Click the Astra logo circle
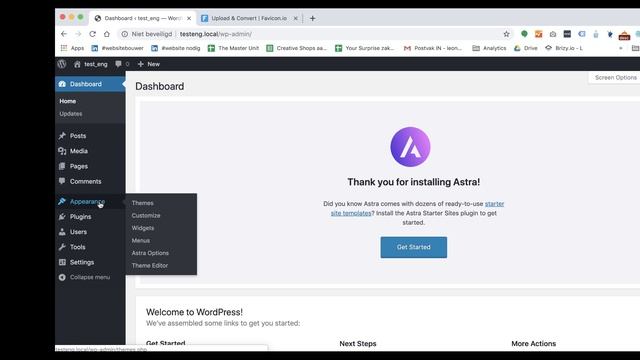Image resolution: width=640 pixels, height=360 pixels. click(410, 147)
